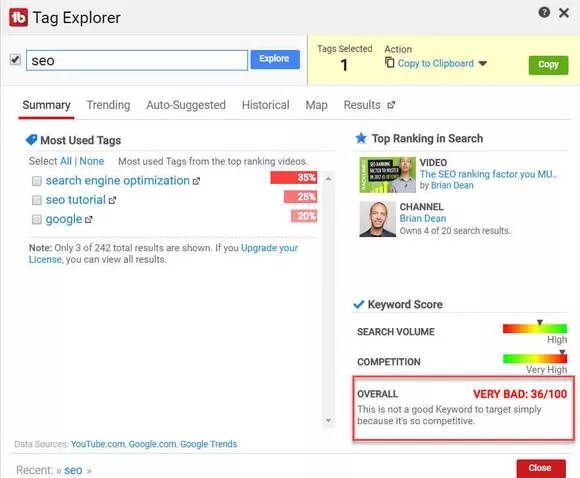This screenshot has height=478, width=580.
Task: Open the Upgrade your License link
Action: [x=163, y=253]
